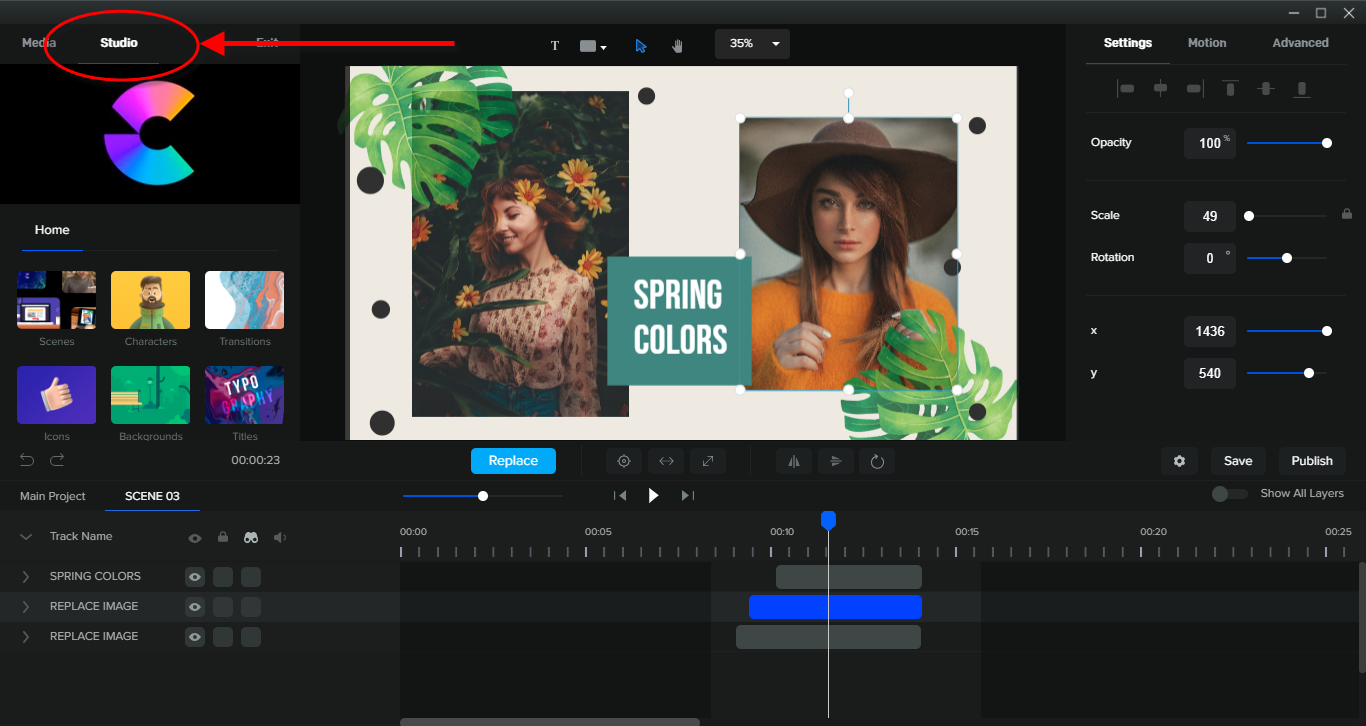
Task: Lock the highlighted REPLACE IMAGE track
Action: (223, 607)
